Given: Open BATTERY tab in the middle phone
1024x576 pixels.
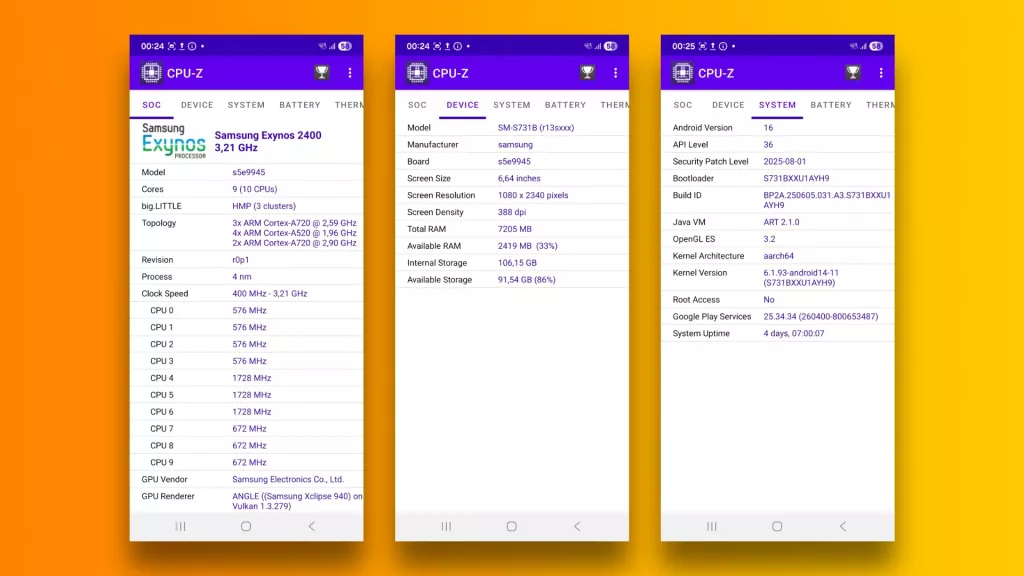Looking at the screenshot, I should point(566,105).
